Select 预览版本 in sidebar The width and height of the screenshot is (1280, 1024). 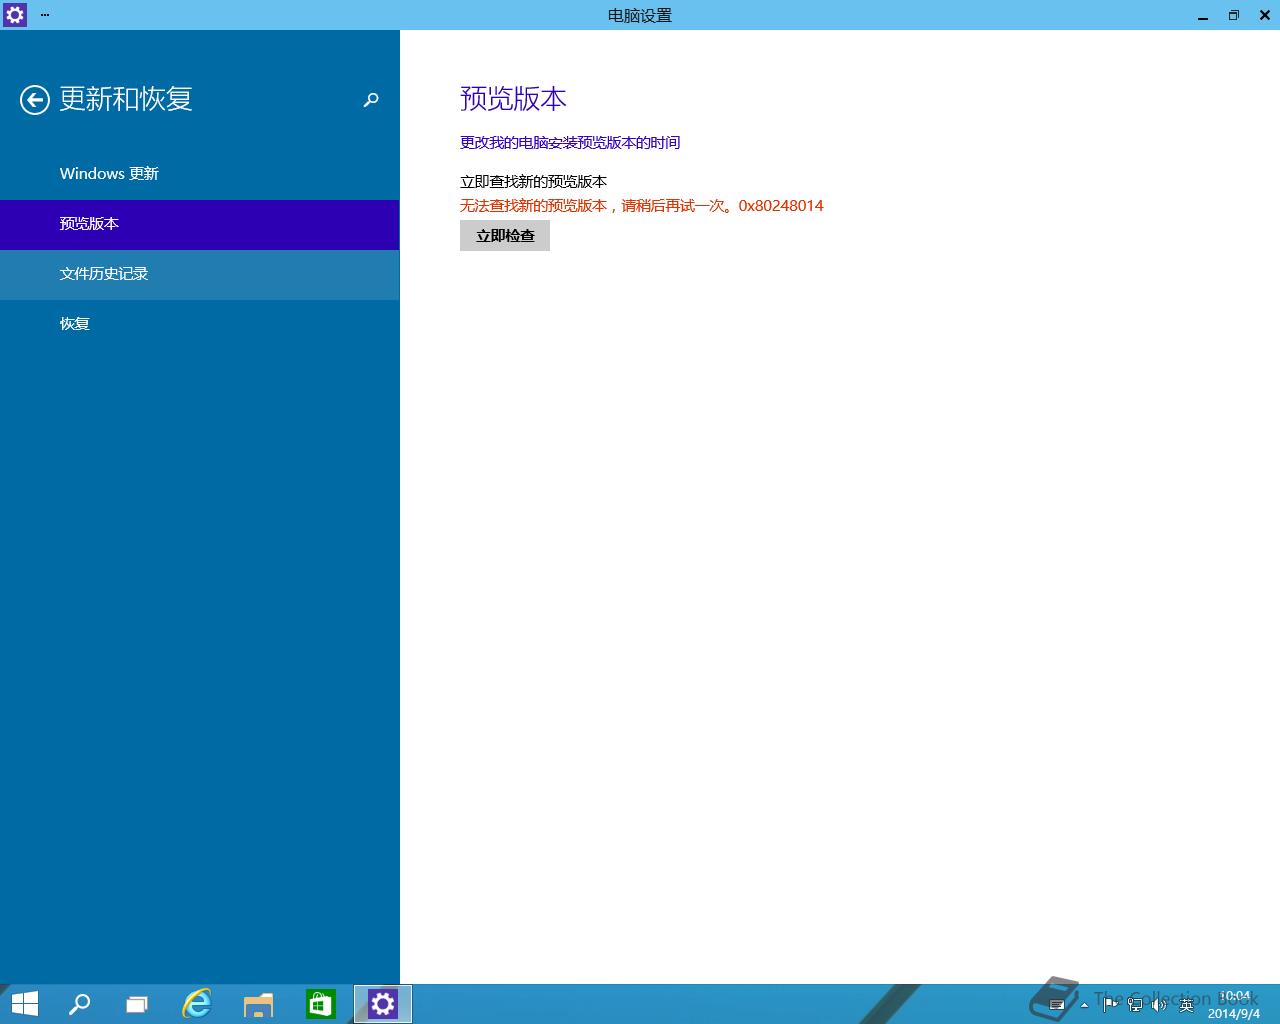200,224
